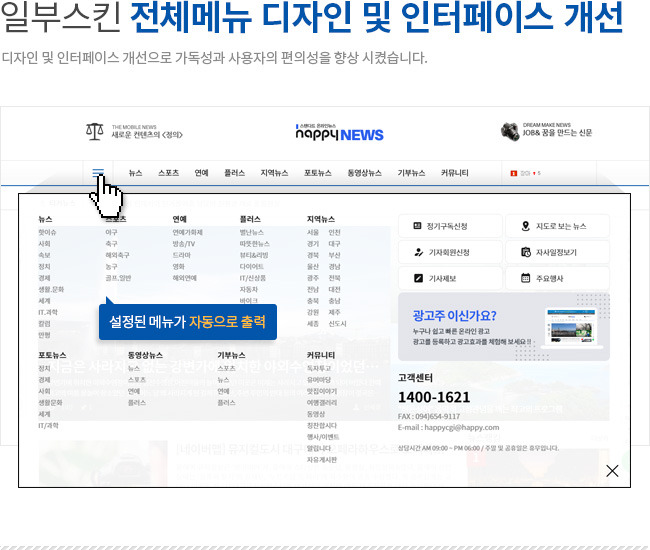
Task: Select 부산 region under 지역뉴스
Action: click(x=335, y=255)
